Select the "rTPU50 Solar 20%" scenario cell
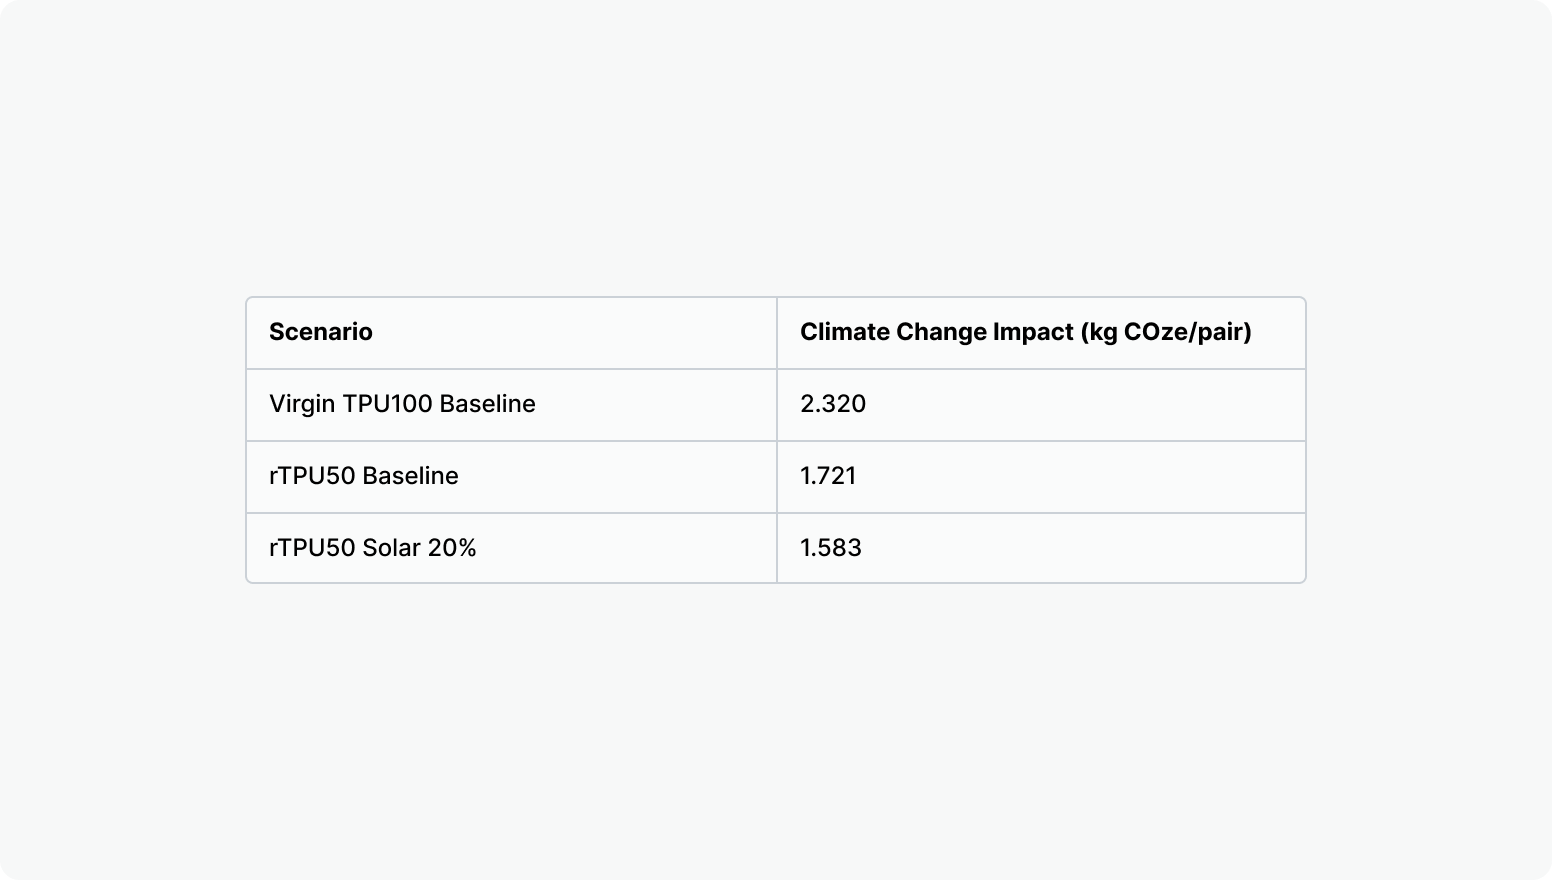 [372, 548]
